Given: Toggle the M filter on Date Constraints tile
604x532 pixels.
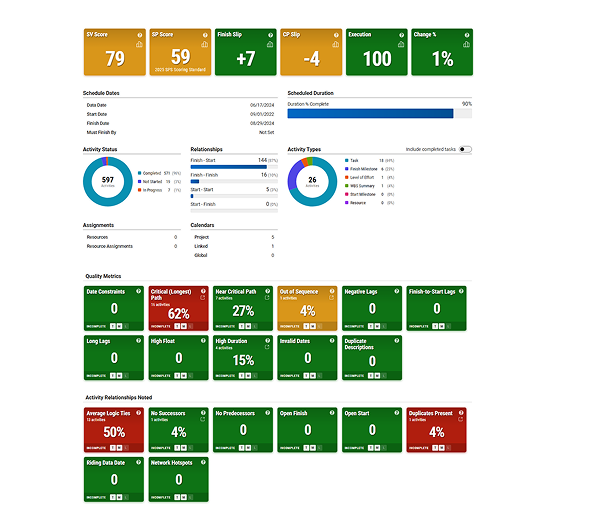Looking at the screenshot, I should point(119,326).
